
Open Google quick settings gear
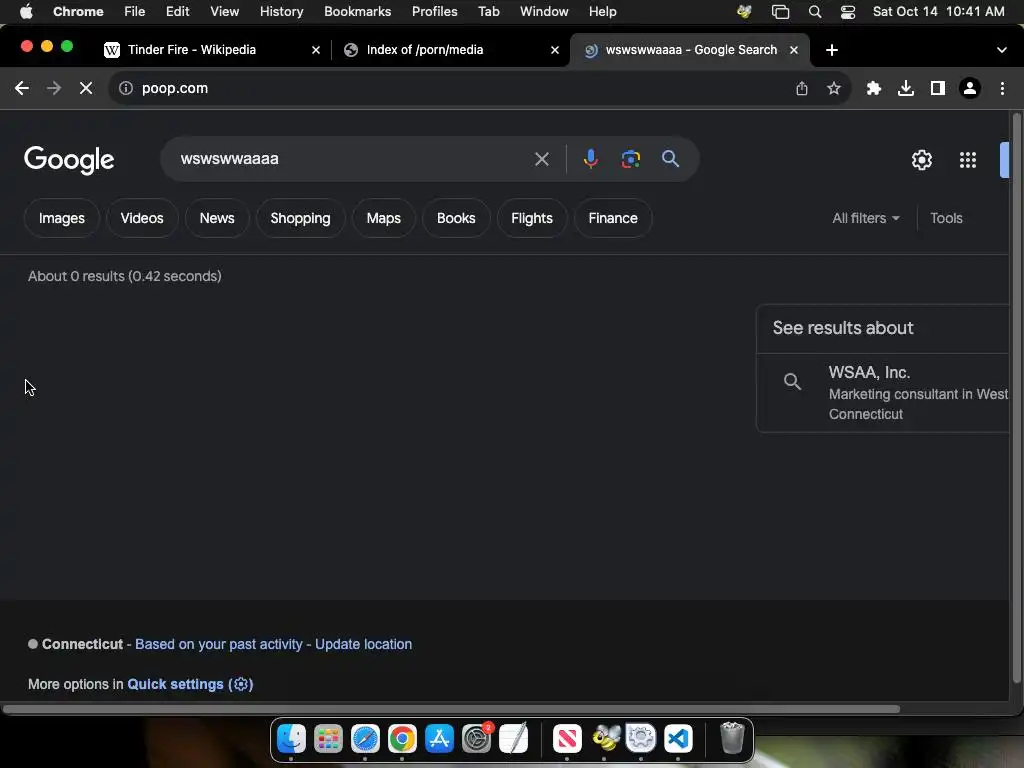[921, 160]
